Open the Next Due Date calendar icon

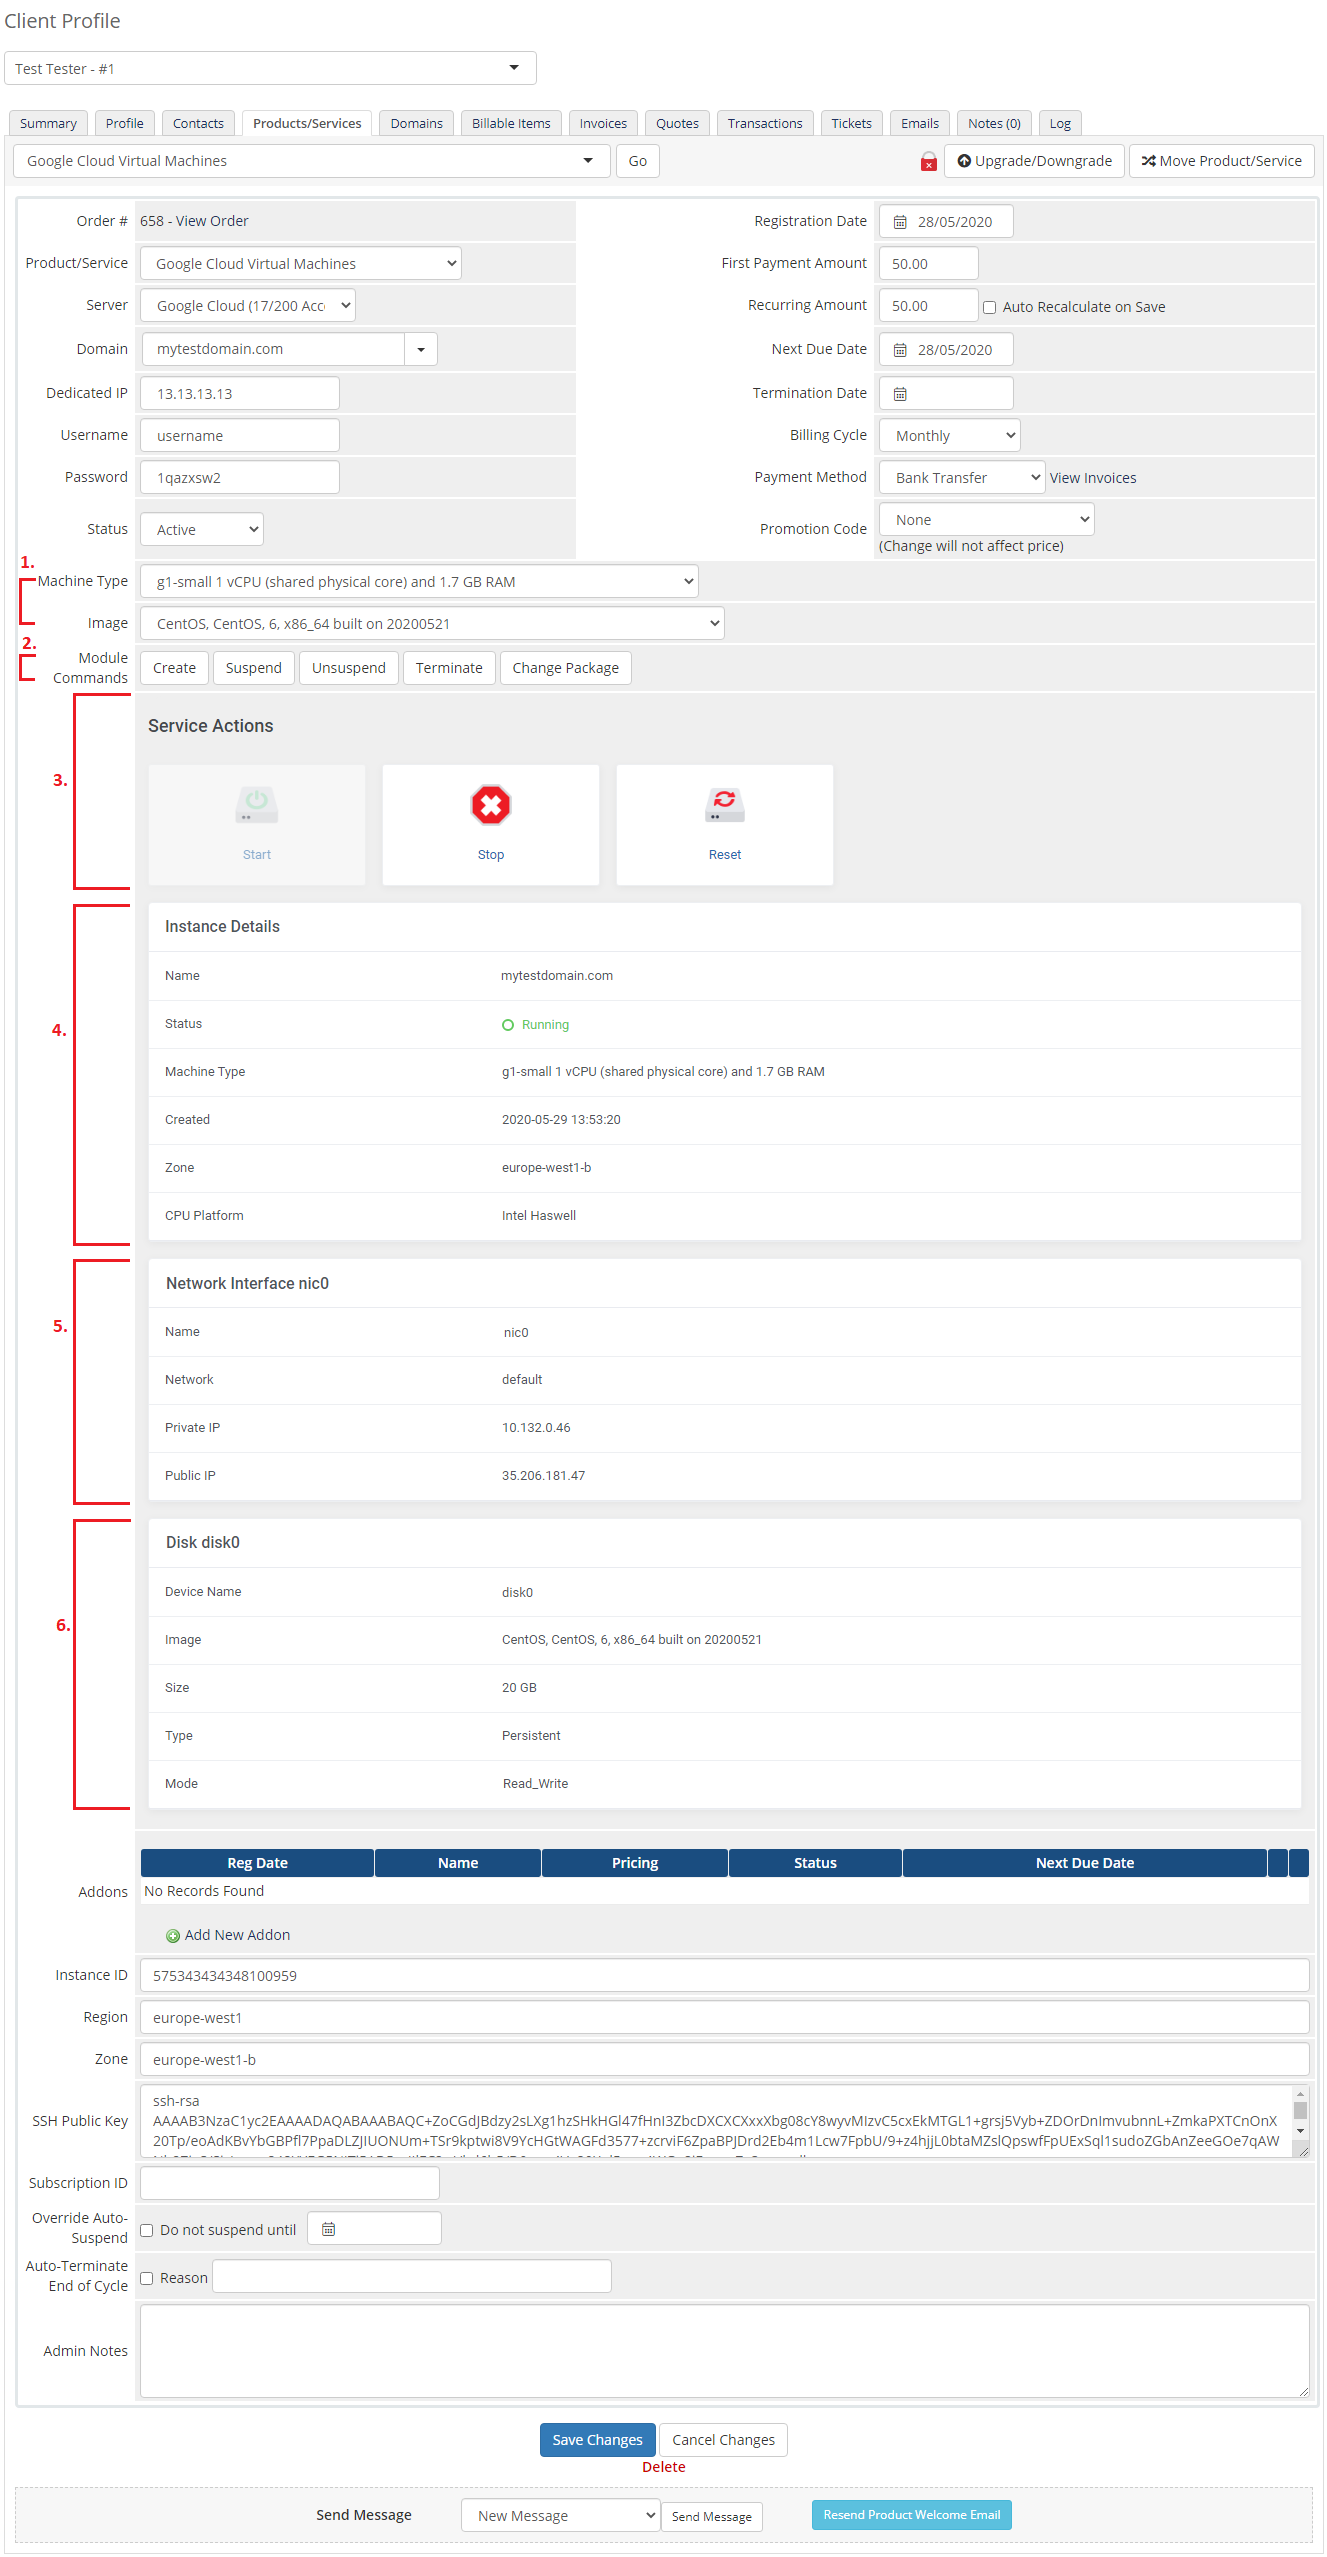click(900, 350)
